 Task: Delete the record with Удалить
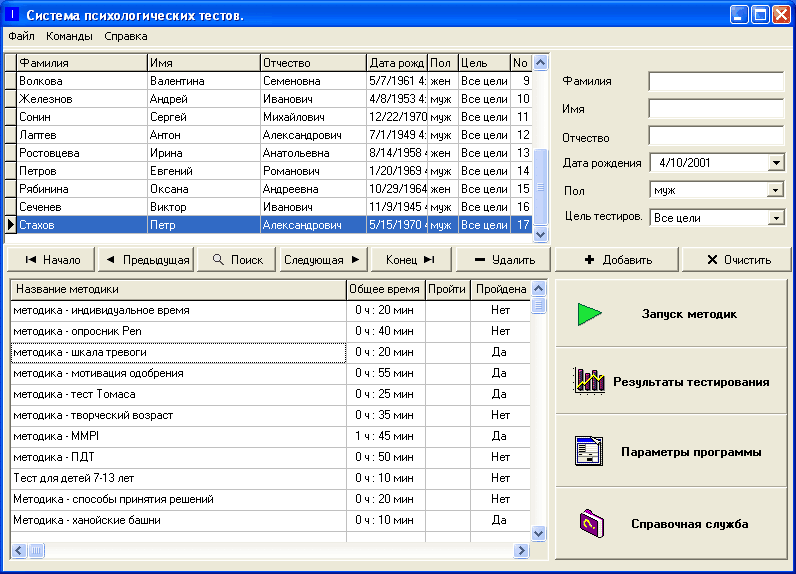[x=504, y=260]
